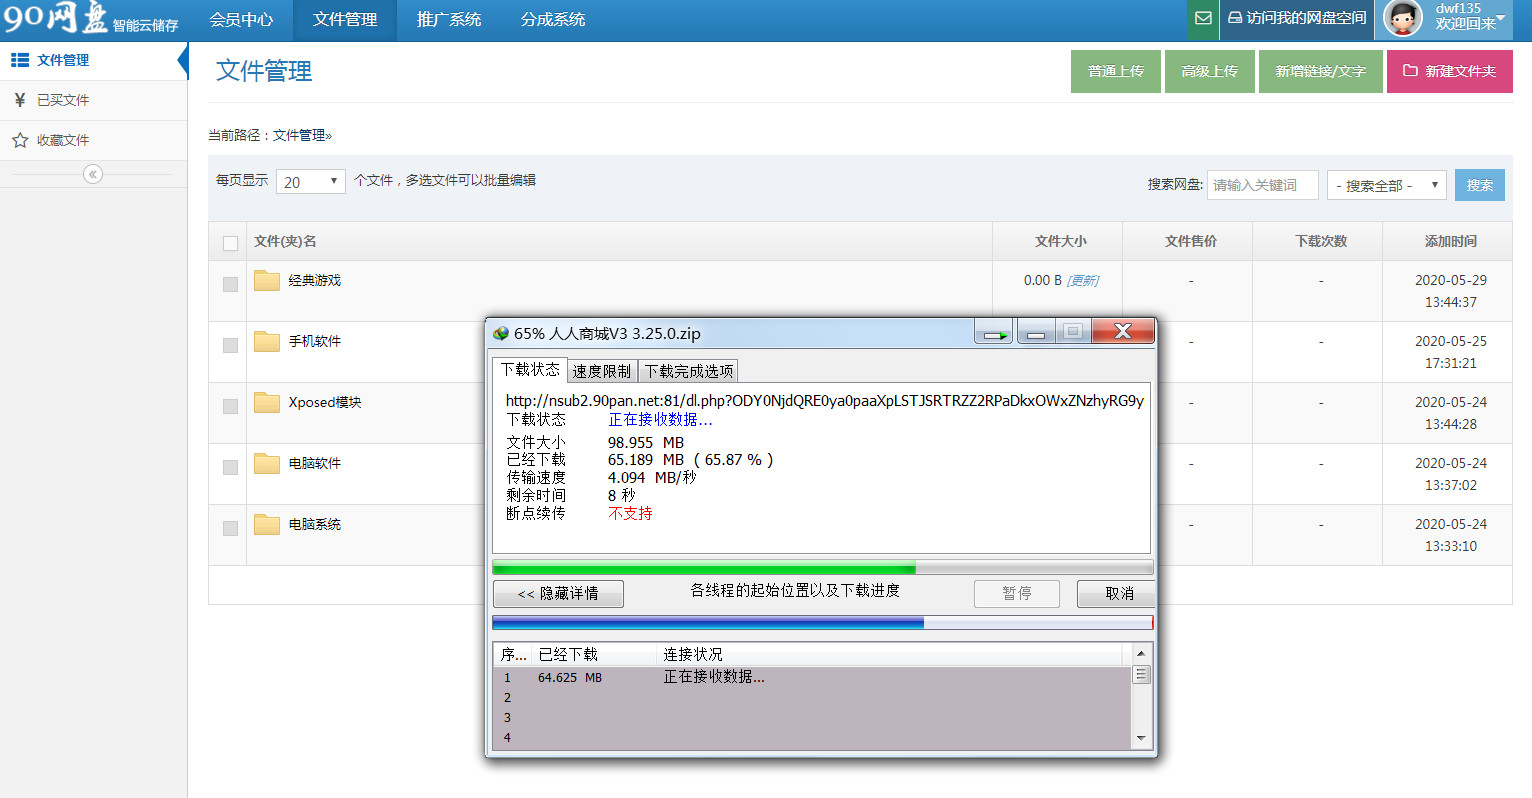Click the printer icon beside 访问我的网盘空间
The image size is (1532, 798).
coord(1235,18)
